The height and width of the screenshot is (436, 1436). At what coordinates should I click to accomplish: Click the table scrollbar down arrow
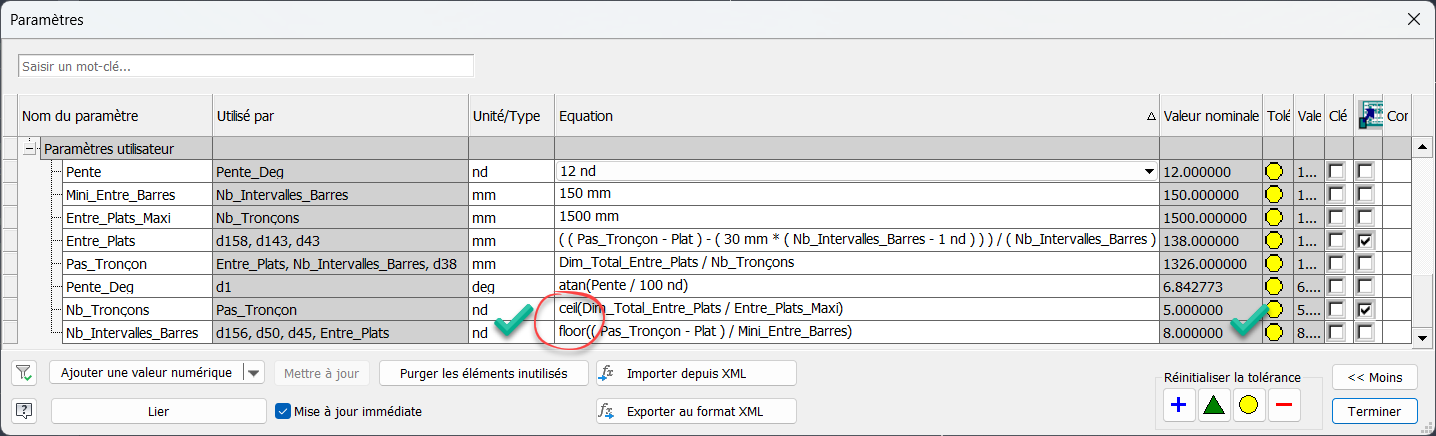tap(1422, 338)
